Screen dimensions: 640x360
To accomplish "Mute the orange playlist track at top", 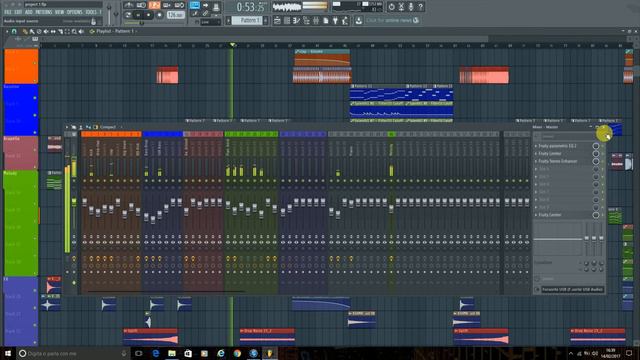I will click(35, 63).
